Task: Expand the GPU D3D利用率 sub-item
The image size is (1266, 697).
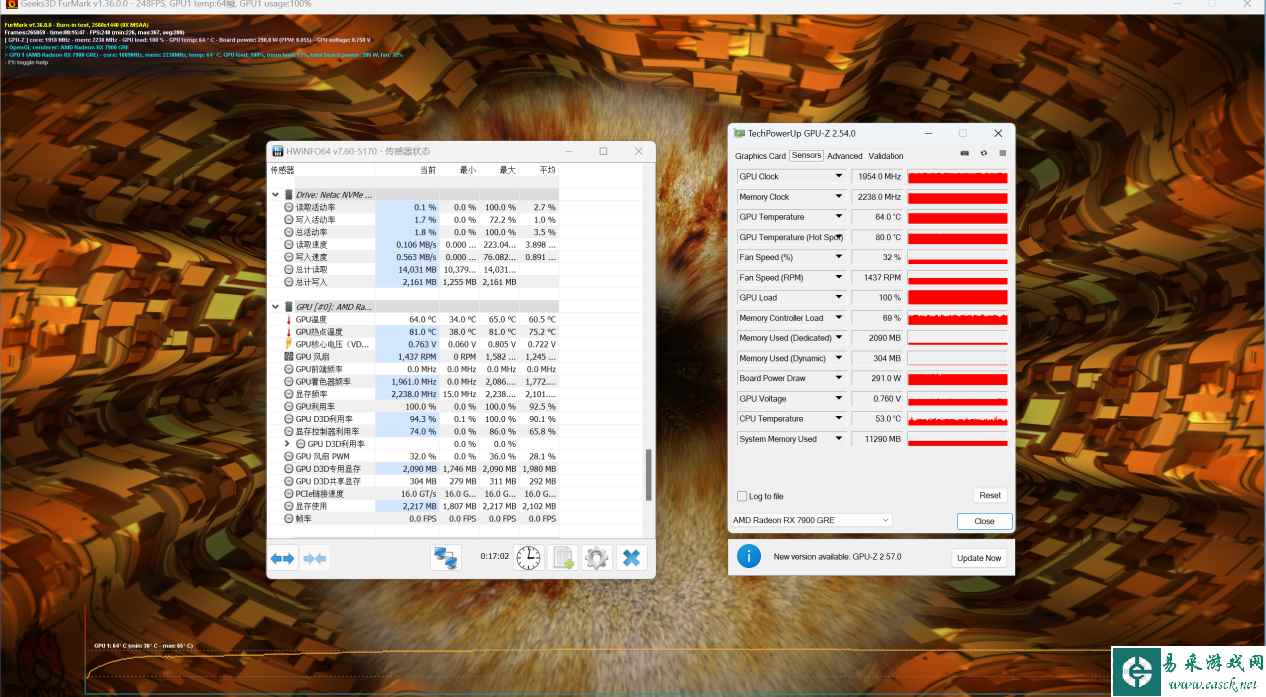Action: pyautogui.click(x=288, y=444)
